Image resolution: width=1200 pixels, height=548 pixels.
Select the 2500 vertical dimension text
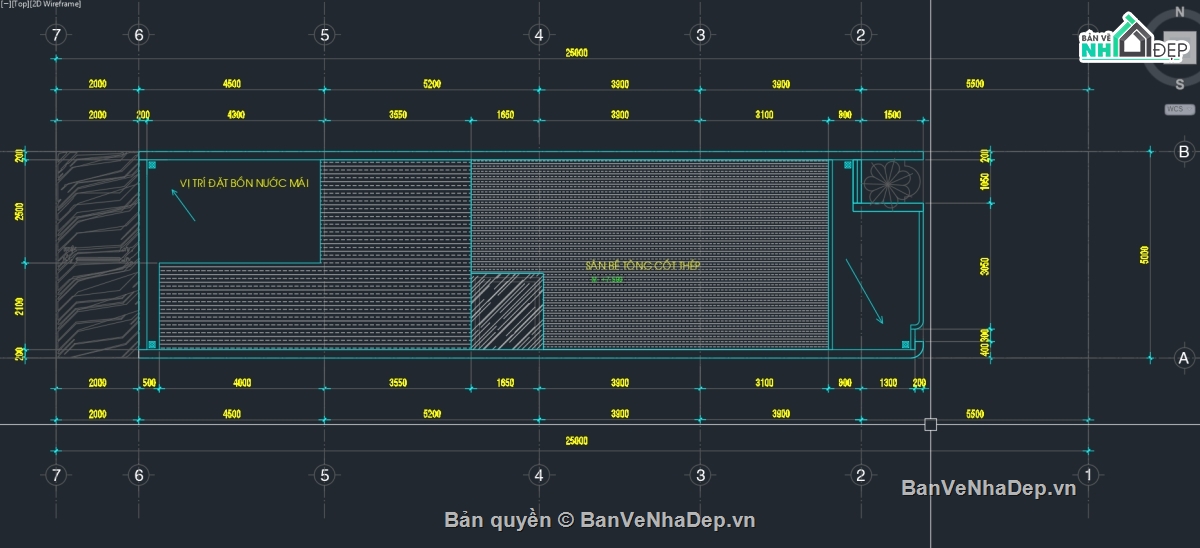point(21,211)
